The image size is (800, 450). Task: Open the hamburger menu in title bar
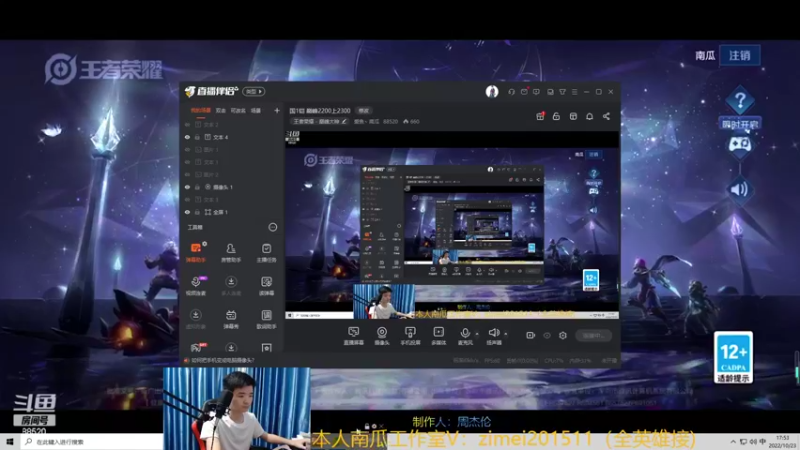click(574, 92)
